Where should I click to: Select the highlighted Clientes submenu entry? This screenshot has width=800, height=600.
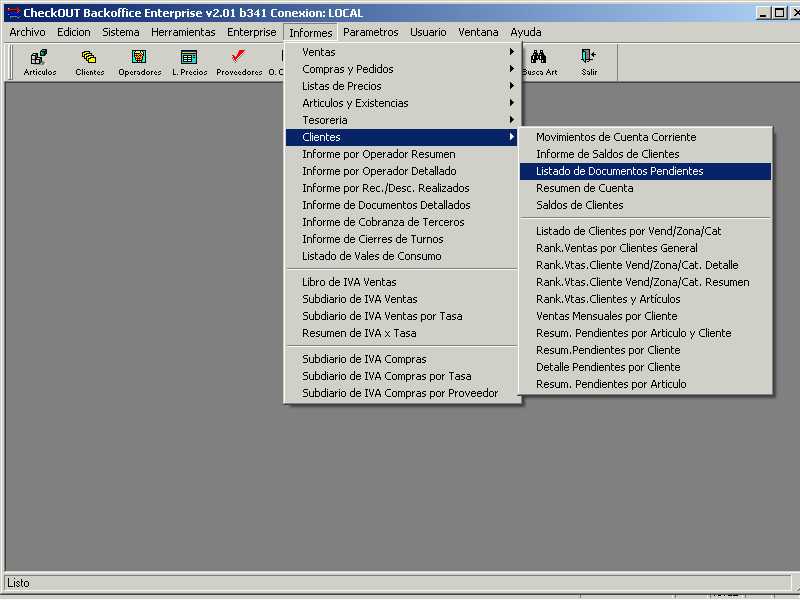pyautogui.click(x=402, y=137)
